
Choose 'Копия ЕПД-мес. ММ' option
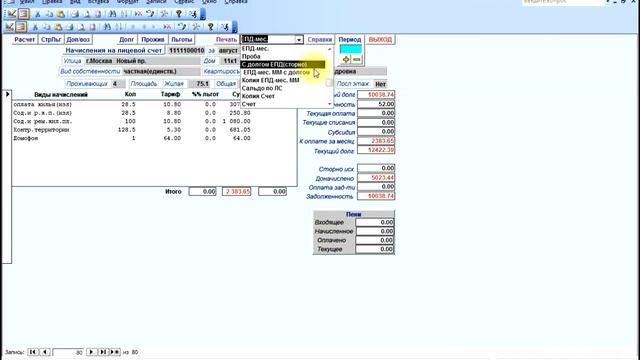[x=271, y=80]
